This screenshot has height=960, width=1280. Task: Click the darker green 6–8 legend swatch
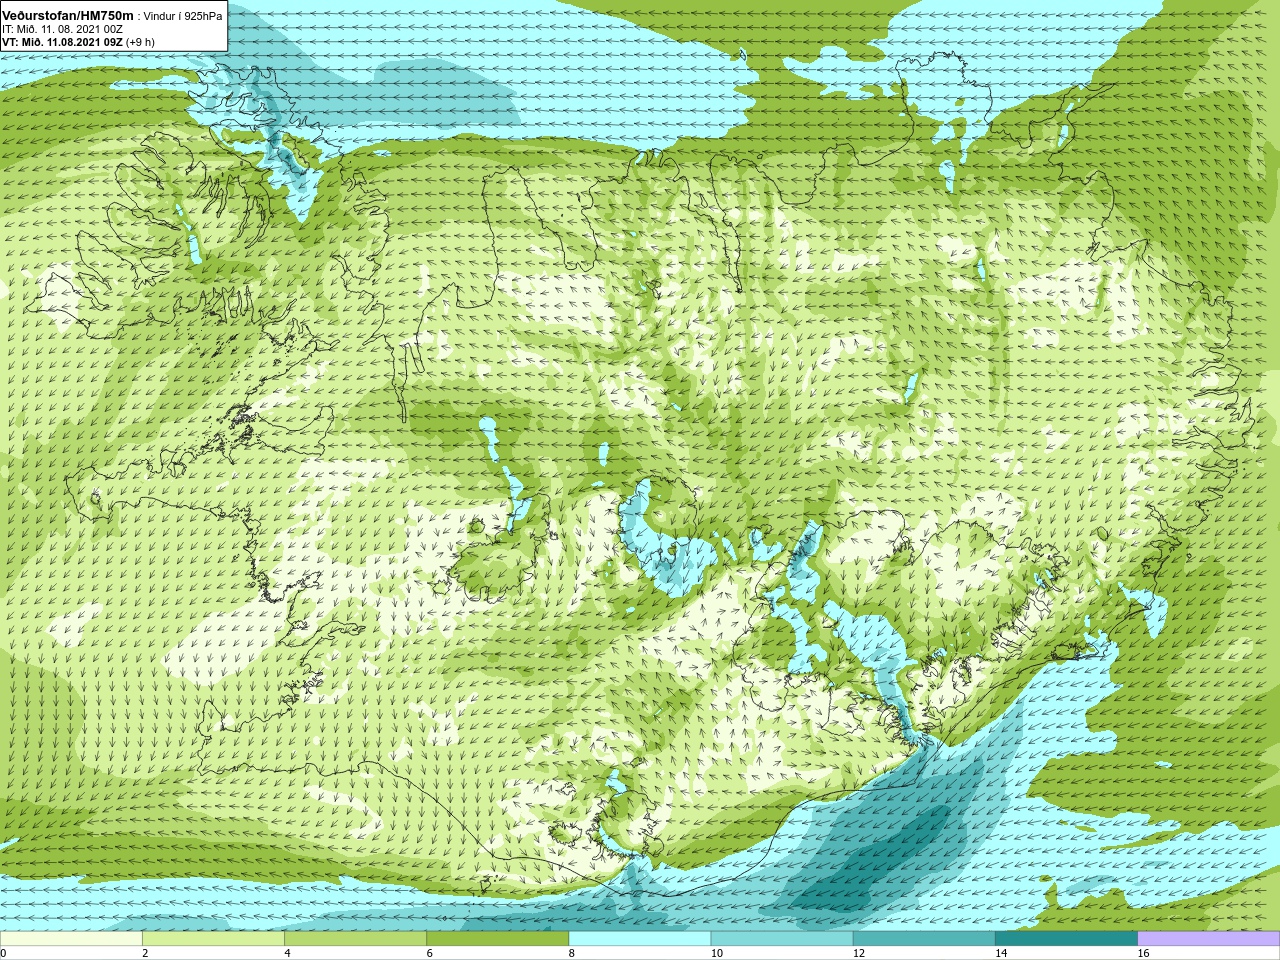497,939
